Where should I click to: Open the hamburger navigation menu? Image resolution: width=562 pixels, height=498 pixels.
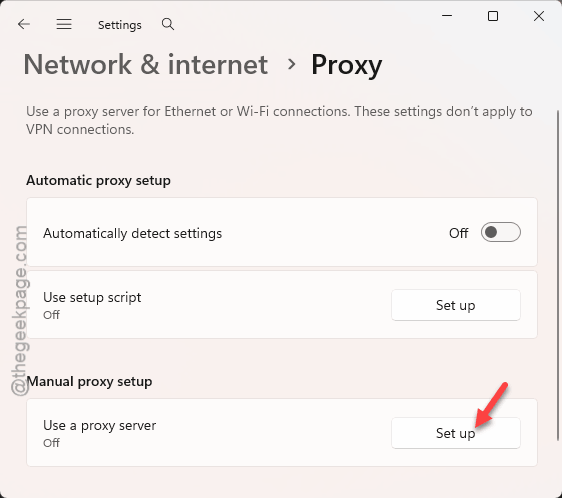click(x=64, y=24)
